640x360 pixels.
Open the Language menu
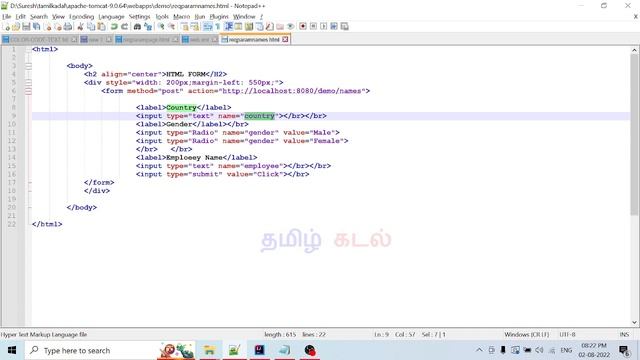(111, 17)
